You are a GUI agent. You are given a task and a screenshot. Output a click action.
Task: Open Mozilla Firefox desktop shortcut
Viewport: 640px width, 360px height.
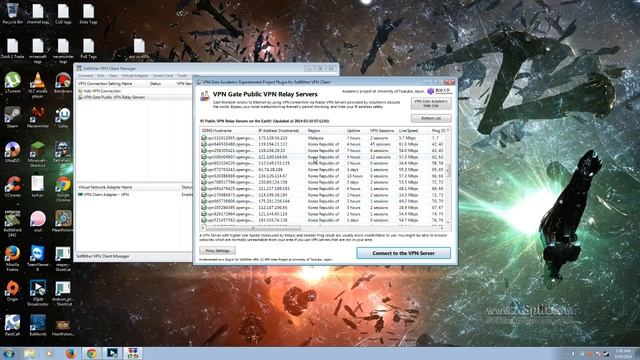pyautogui.click(x=12, y=258)
